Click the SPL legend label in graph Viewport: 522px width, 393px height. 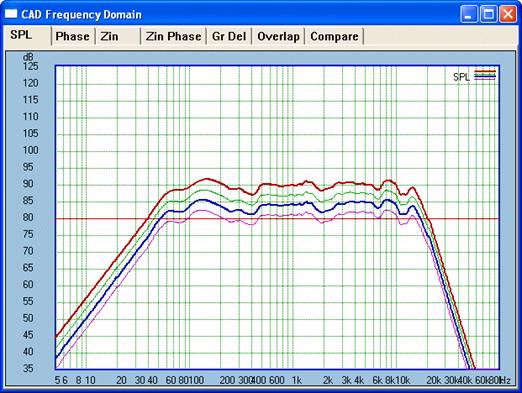click(461, 77)
